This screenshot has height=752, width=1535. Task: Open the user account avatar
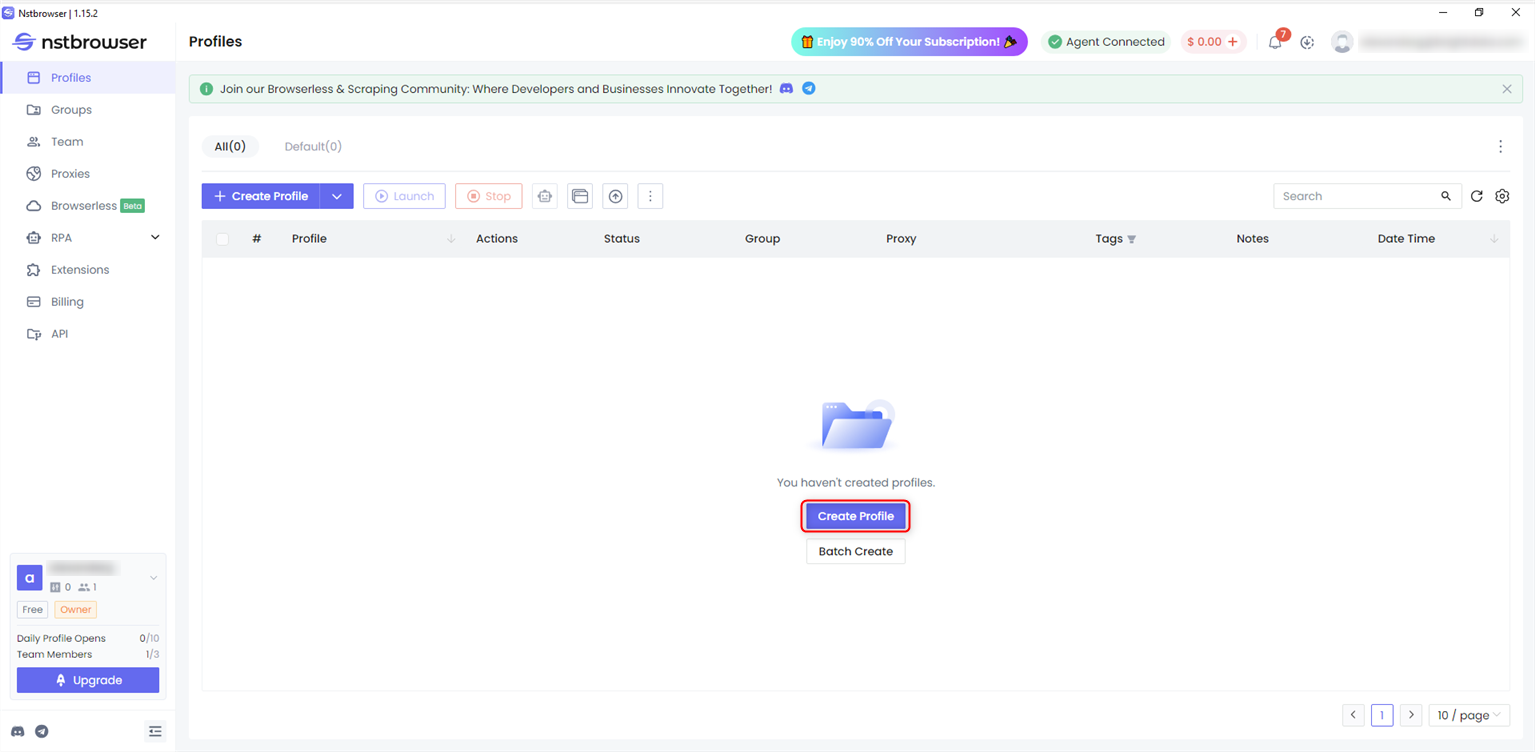[x=1342, y=42]
